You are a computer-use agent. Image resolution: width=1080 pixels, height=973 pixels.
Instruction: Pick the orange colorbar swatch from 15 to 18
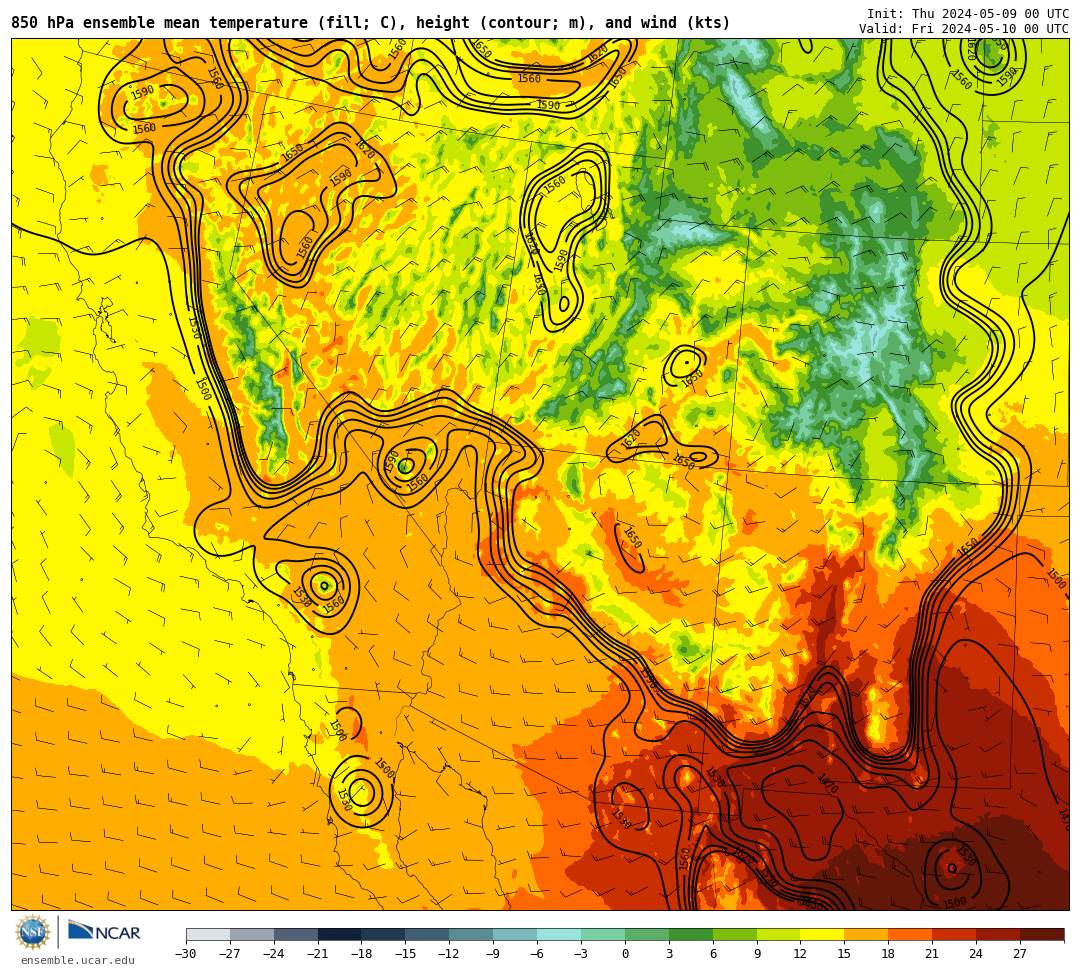tap(866, 934)
